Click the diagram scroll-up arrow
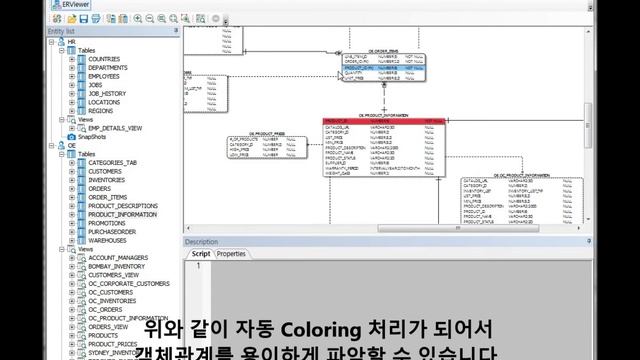The image size is (640, 360). coord(588,31)
